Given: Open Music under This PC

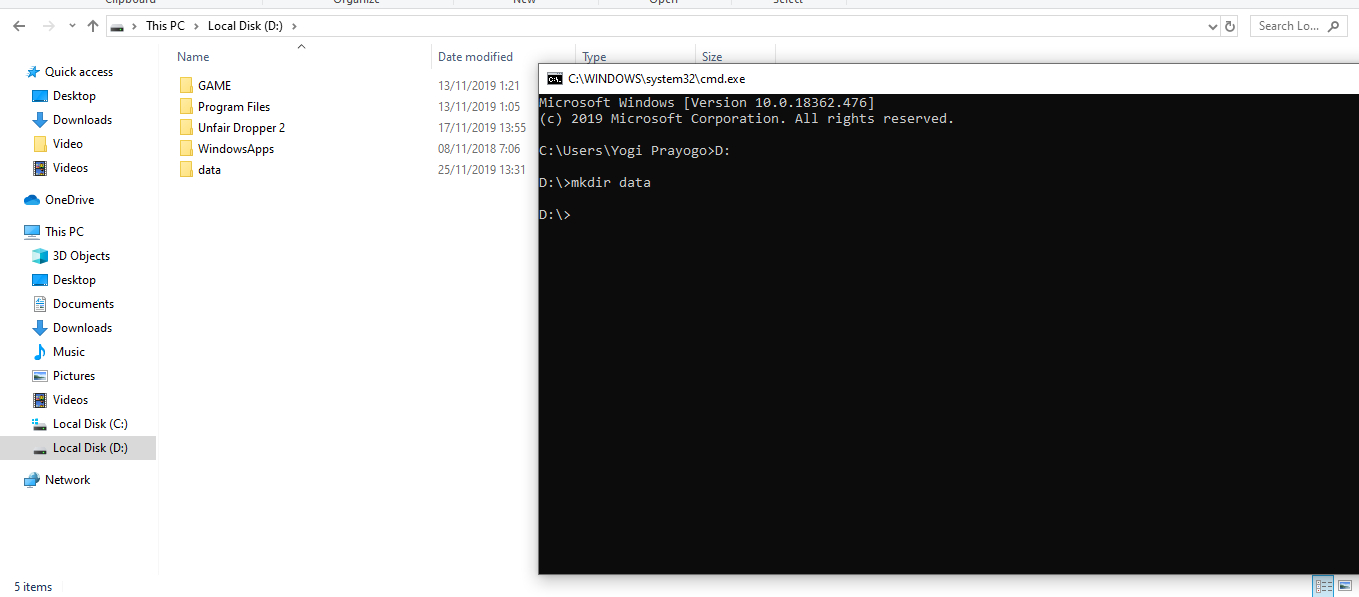Looking at the screenshot, I should (x=69, y=352).
